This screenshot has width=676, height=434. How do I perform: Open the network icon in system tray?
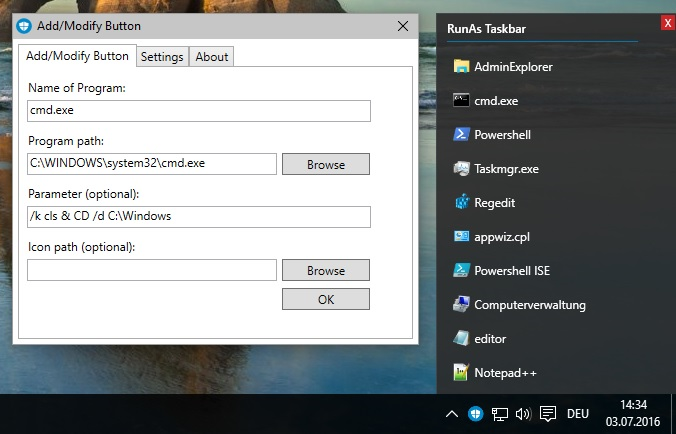click(499, 414)
